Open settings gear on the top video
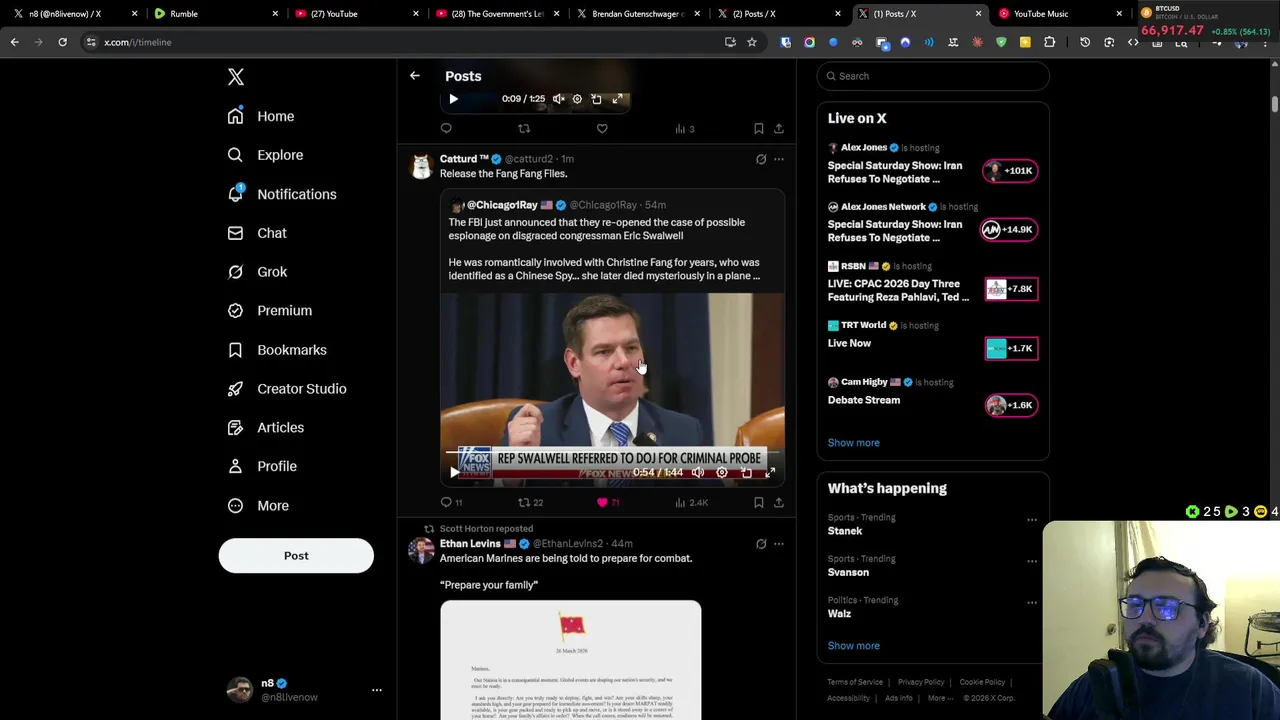 click(x=577, y=99)
